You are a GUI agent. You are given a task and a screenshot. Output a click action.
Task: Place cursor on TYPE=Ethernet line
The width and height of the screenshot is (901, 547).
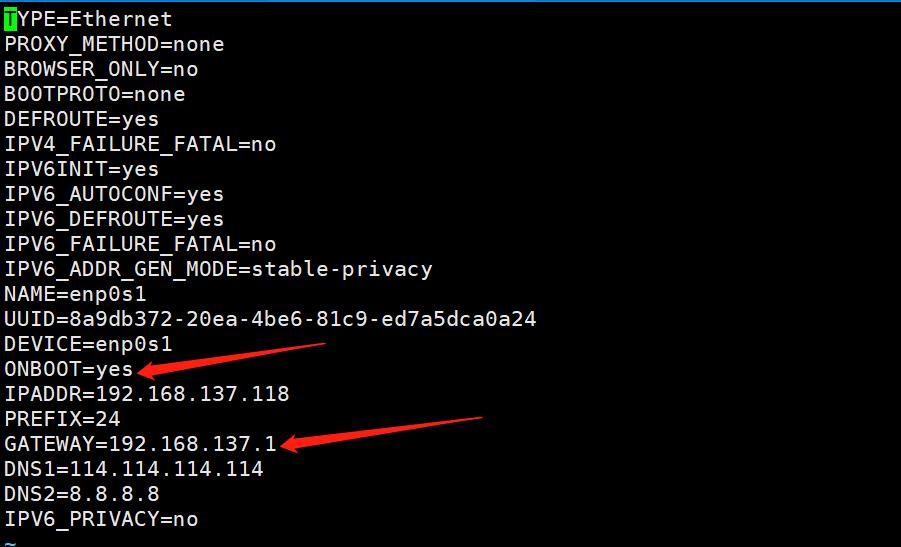click(88, 20)
